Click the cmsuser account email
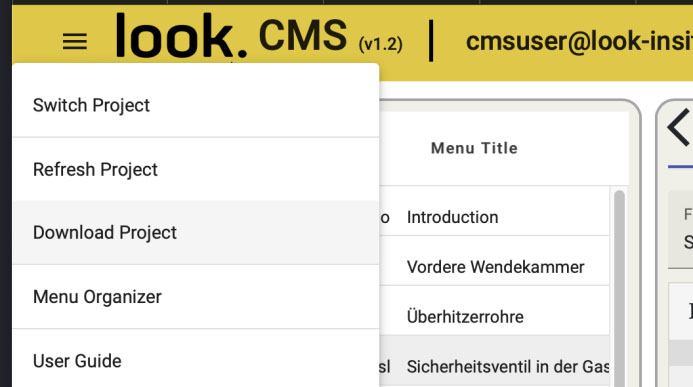This screenshot has width=693, height=387. point(579,41)
